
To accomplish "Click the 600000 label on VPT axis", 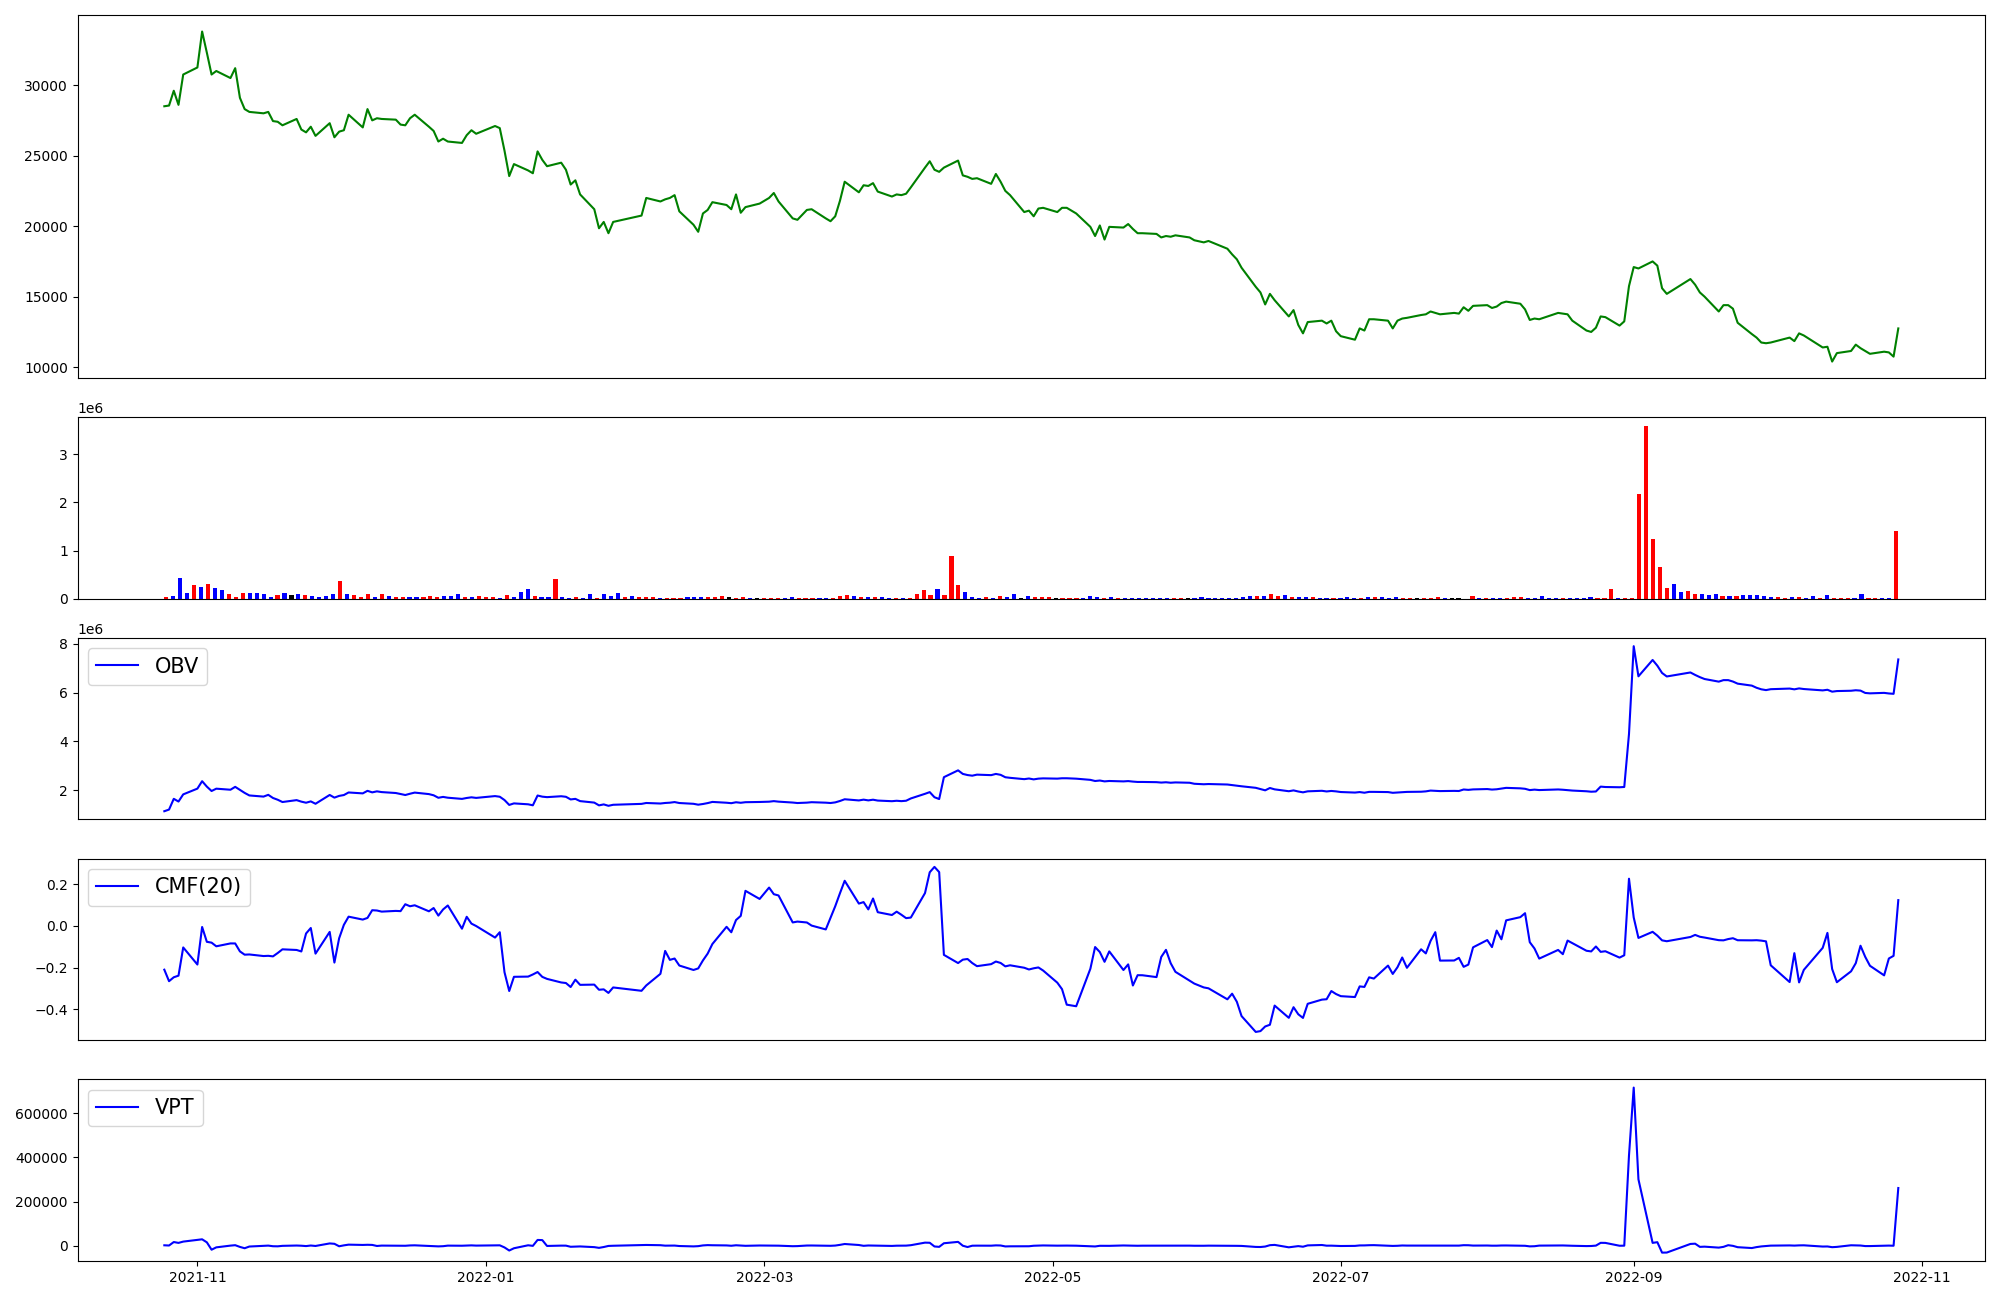I will tap(41, 1114).
